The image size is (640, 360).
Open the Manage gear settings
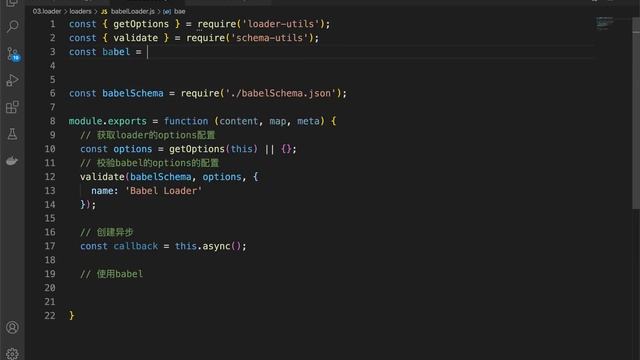[12, 353]
